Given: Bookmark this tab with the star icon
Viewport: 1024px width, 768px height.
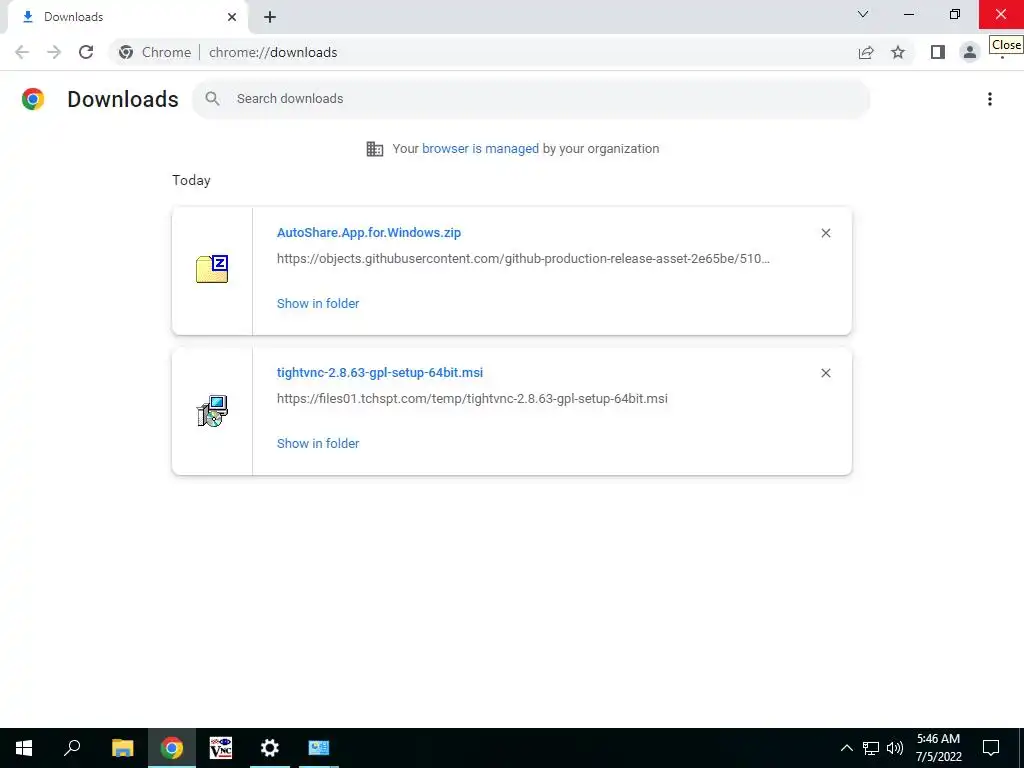Looking at the screenshot, I should [x=898, y=52].
